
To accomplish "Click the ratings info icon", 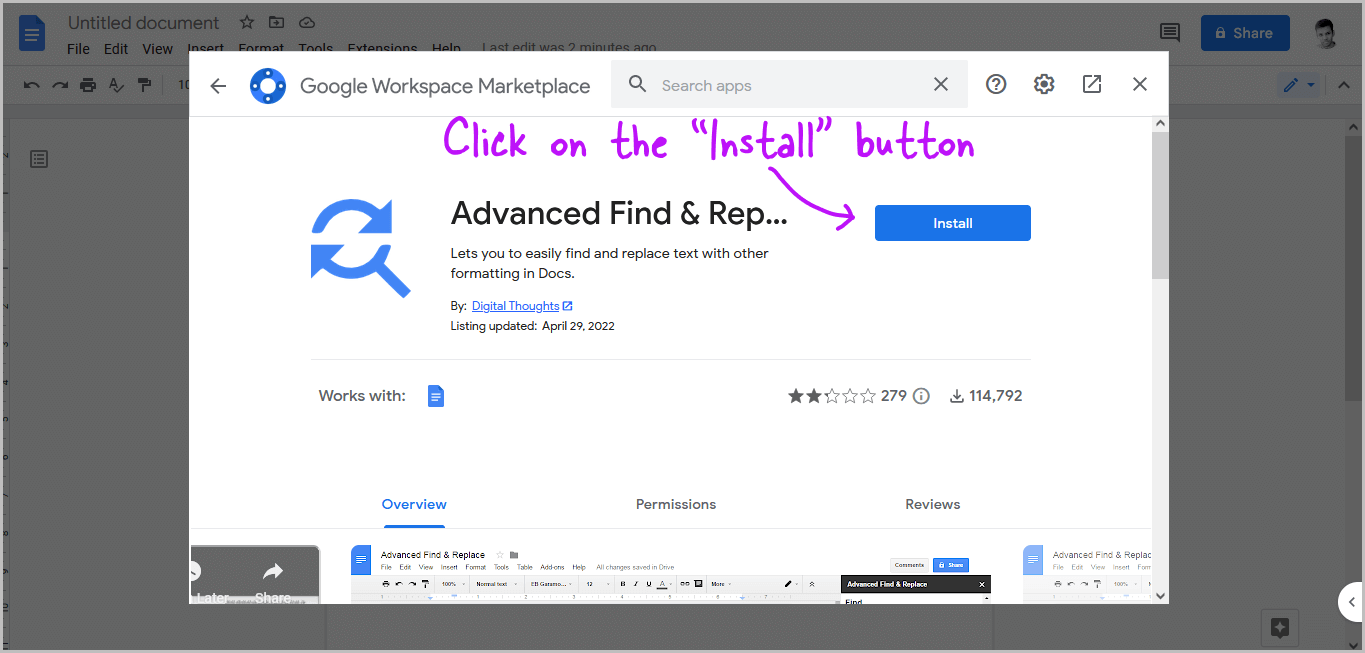I will click(921, 395).
